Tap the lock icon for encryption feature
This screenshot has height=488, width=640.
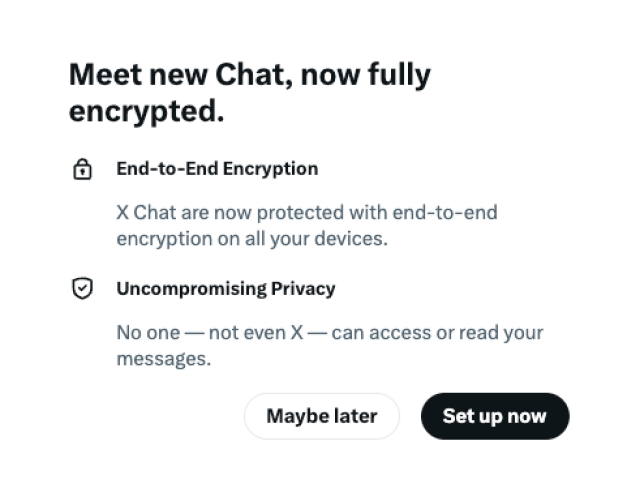(x=82, y=169)
